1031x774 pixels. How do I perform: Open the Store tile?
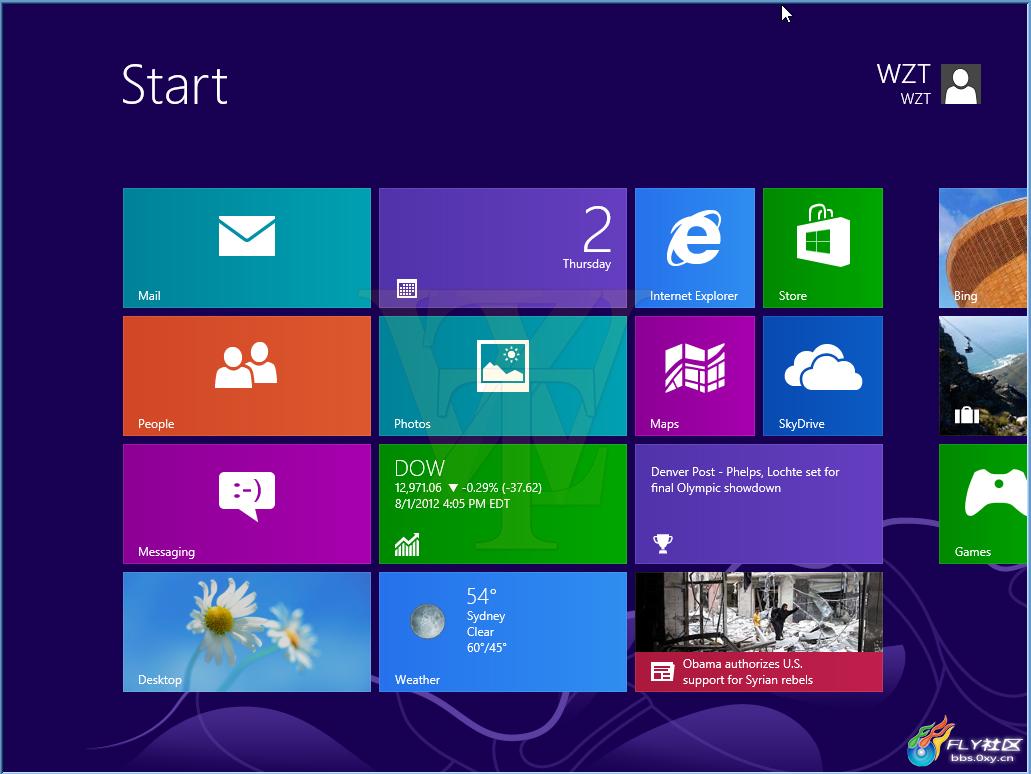(823, 248)
